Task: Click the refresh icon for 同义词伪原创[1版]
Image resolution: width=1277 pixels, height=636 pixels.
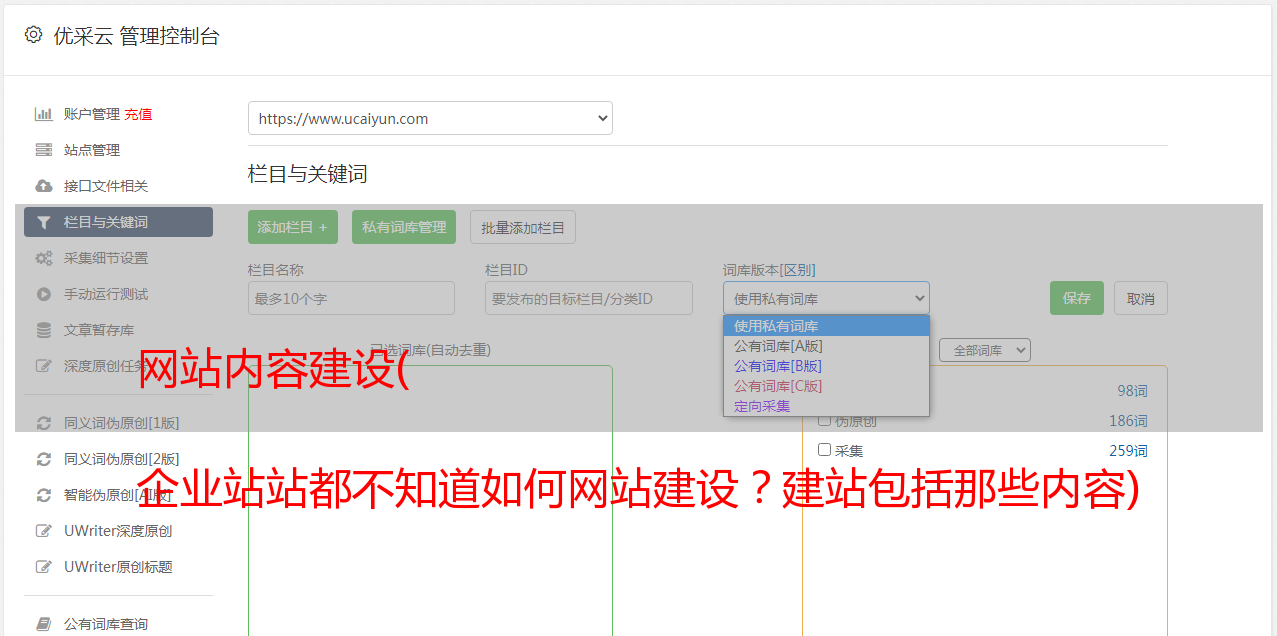Action: click(x=44, y=423)
